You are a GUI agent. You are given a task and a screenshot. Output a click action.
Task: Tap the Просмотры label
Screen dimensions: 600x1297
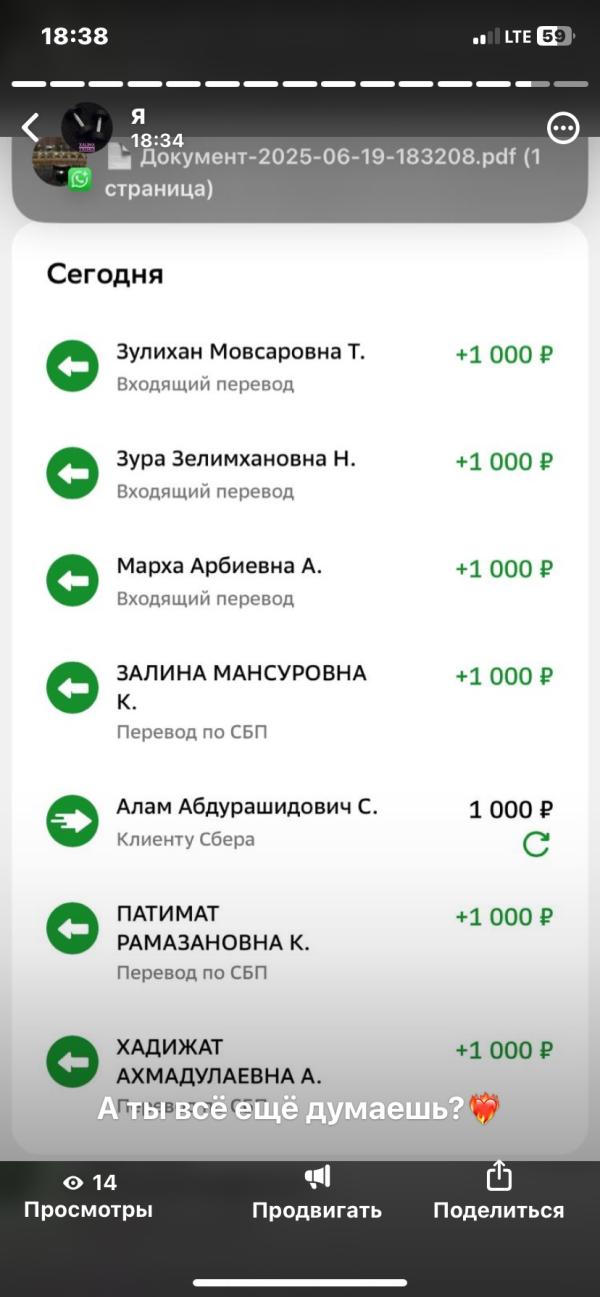coord(88,1210)
